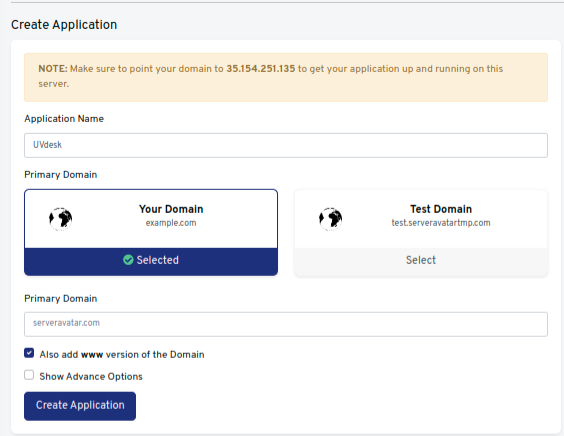
Task: Click the globe icon in Test Domain card
Action: 330,219
